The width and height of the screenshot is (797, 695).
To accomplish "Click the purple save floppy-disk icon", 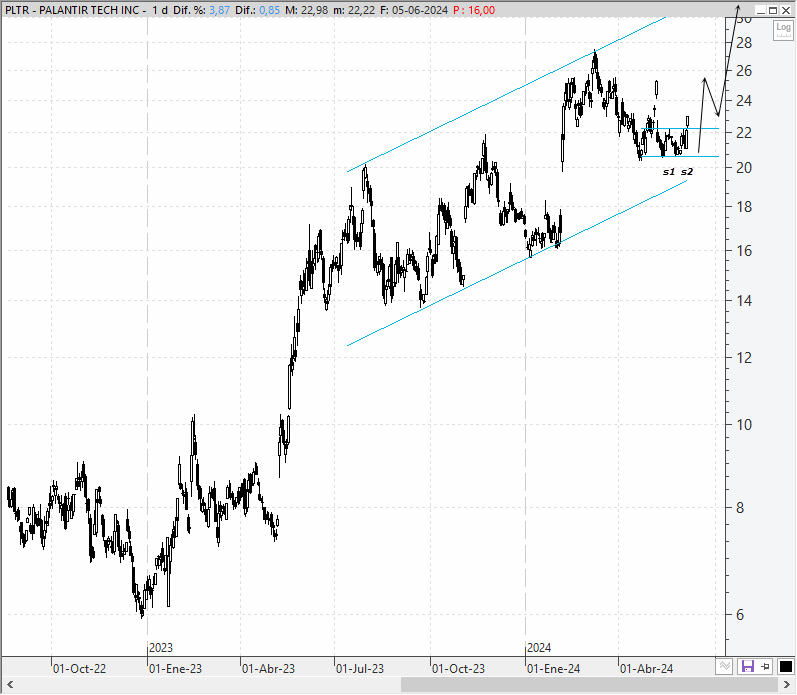I will tap(747, 666).
